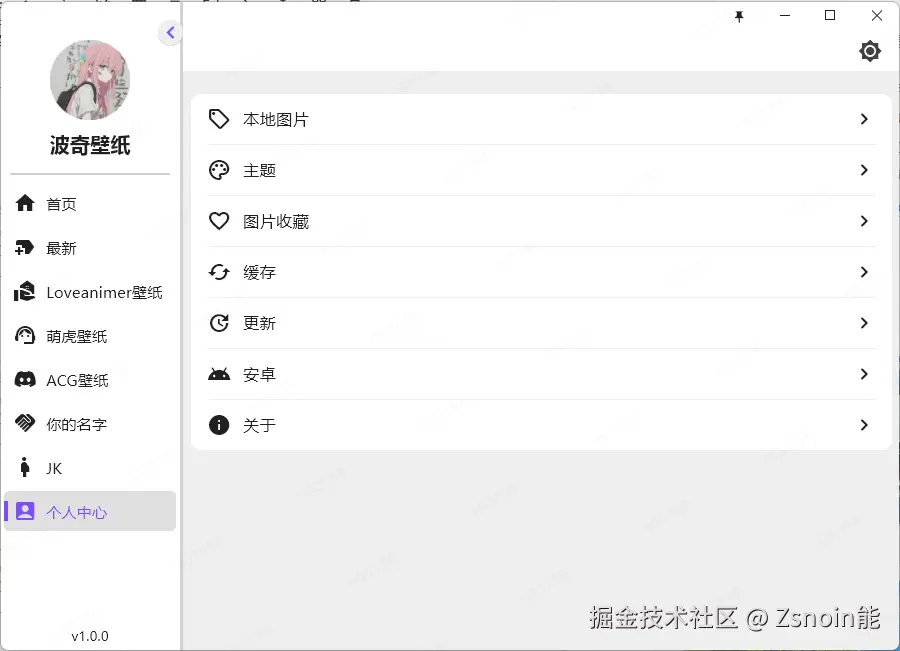Click the purple profile icon for 个人中心

tap(25, 511)
